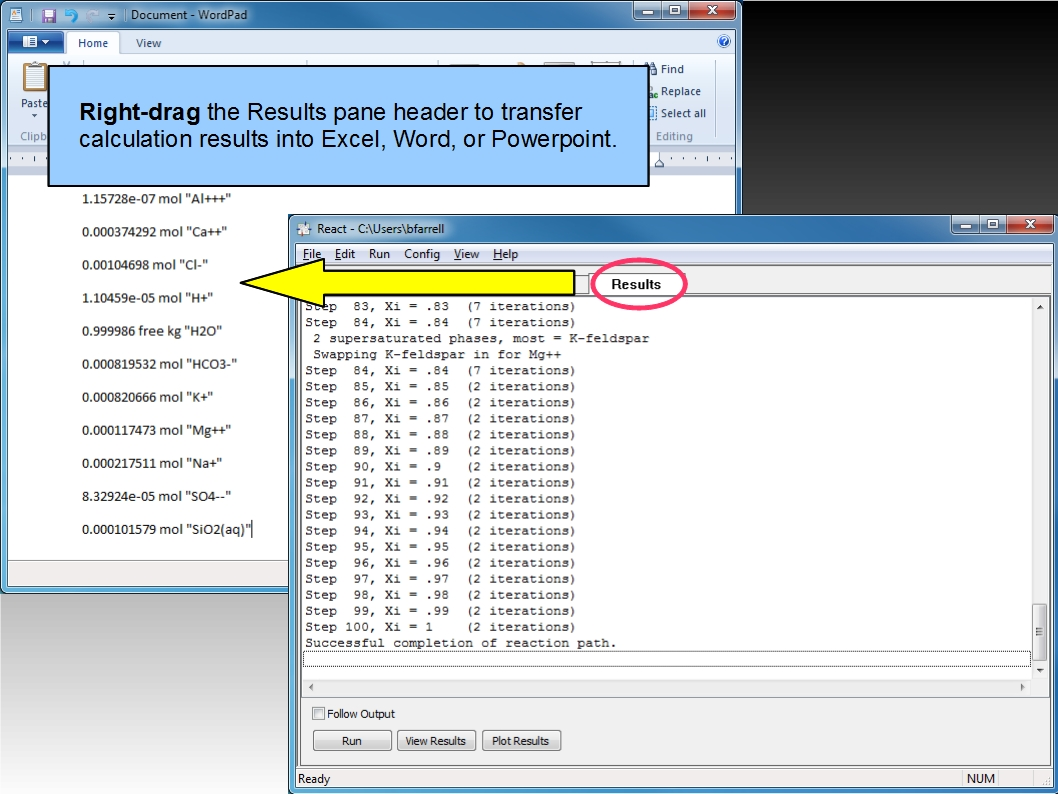Click the line 0.000820666 mol "K+"

pos(148,397)
